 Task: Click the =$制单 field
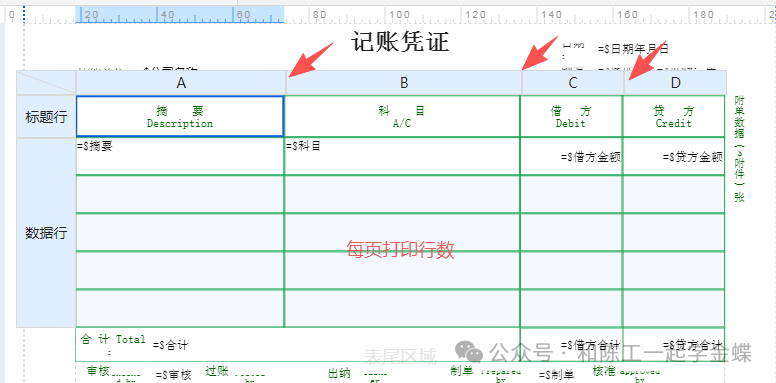pyautogui.click(x=557, y=376)
